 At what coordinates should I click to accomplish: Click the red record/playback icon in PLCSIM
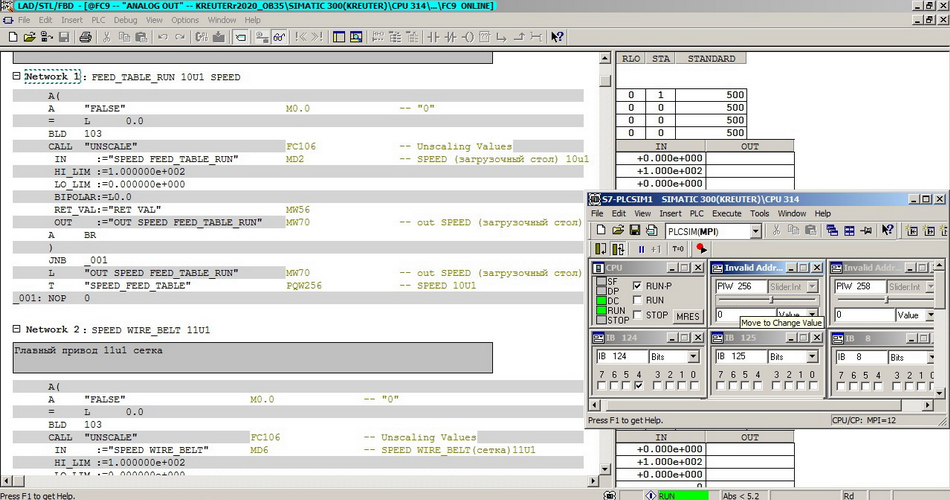(x=701, y=249)
